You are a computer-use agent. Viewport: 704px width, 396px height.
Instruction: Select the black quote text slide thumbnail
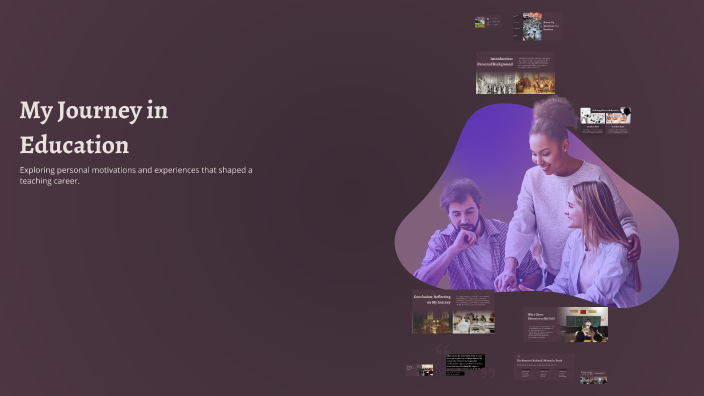click(x=465, y=364)
